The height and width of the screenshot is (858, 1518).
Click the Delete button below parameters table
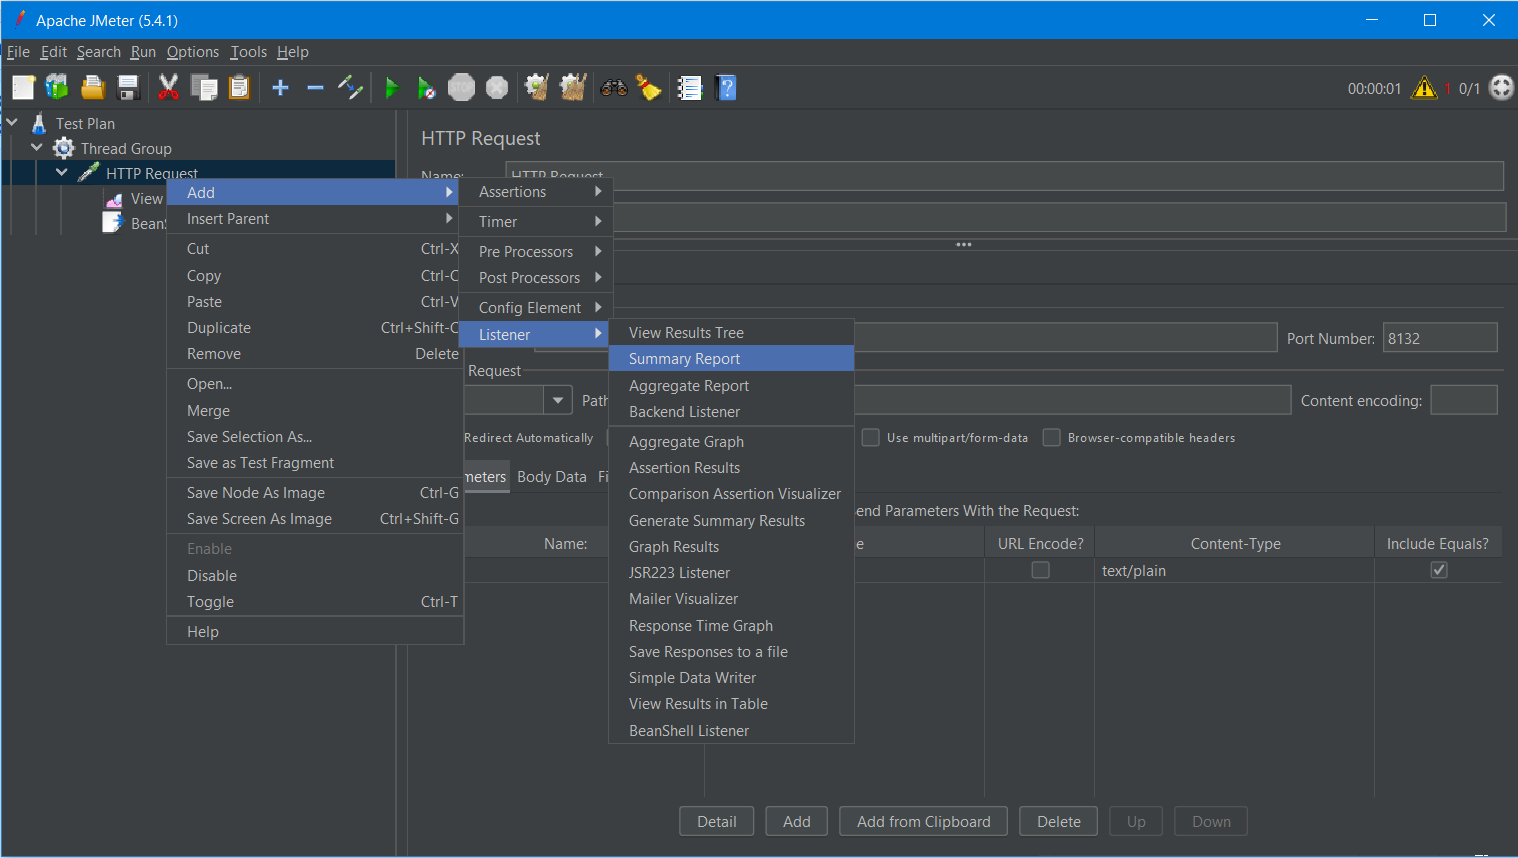[x=1059, y=822]
